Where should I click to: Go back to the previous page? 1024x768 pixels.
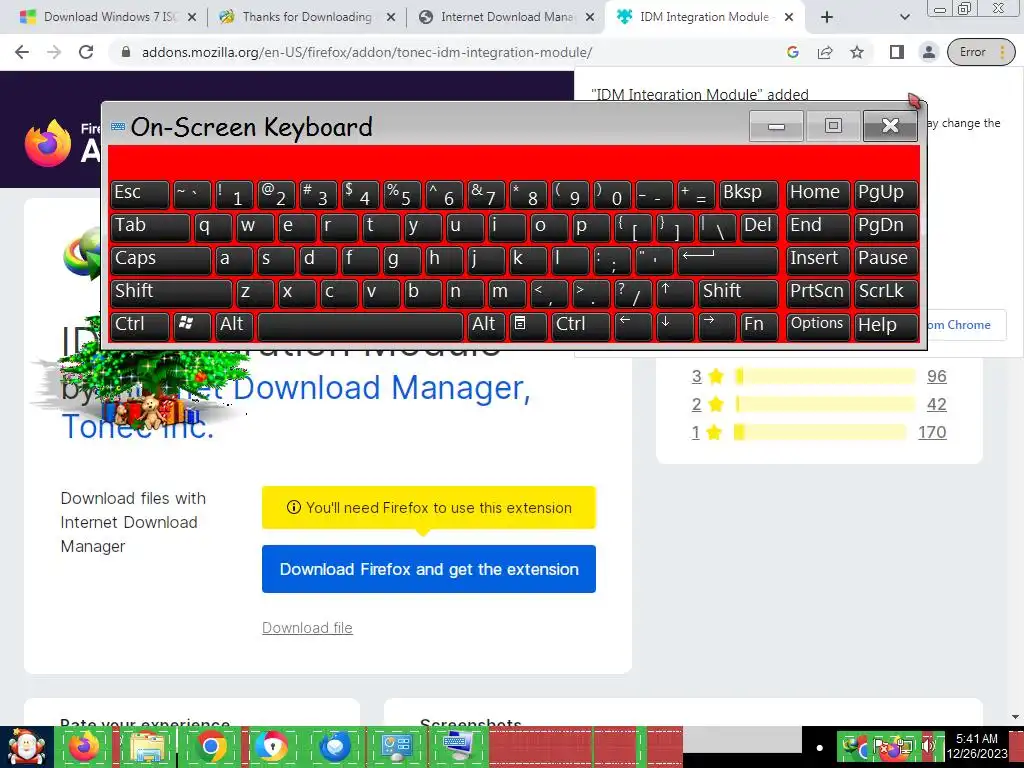click(x=22, y=52)
